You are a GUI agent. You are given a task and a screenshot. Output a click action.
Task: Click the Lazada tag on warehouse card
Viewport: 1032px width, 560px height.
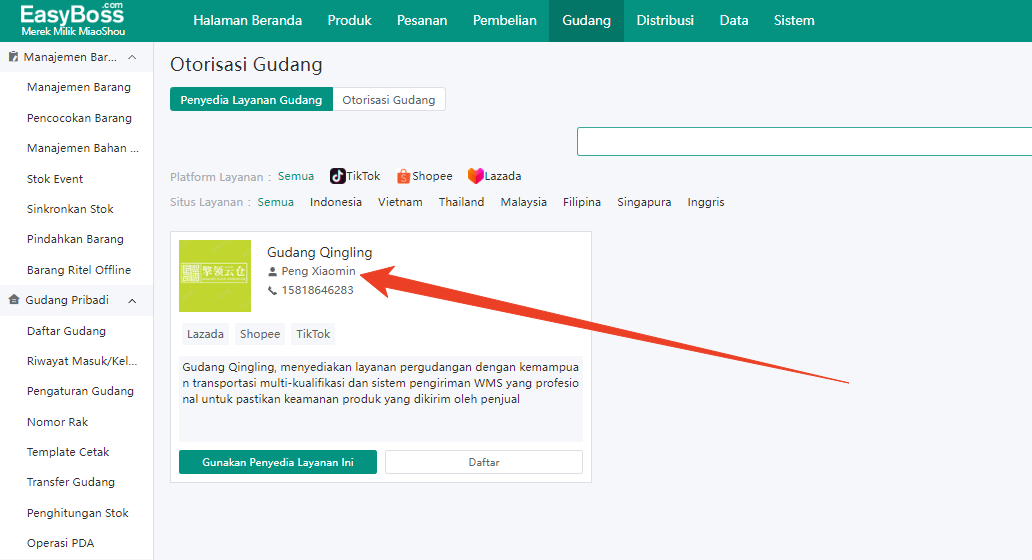pyautogui.click(x=205, y=334)
